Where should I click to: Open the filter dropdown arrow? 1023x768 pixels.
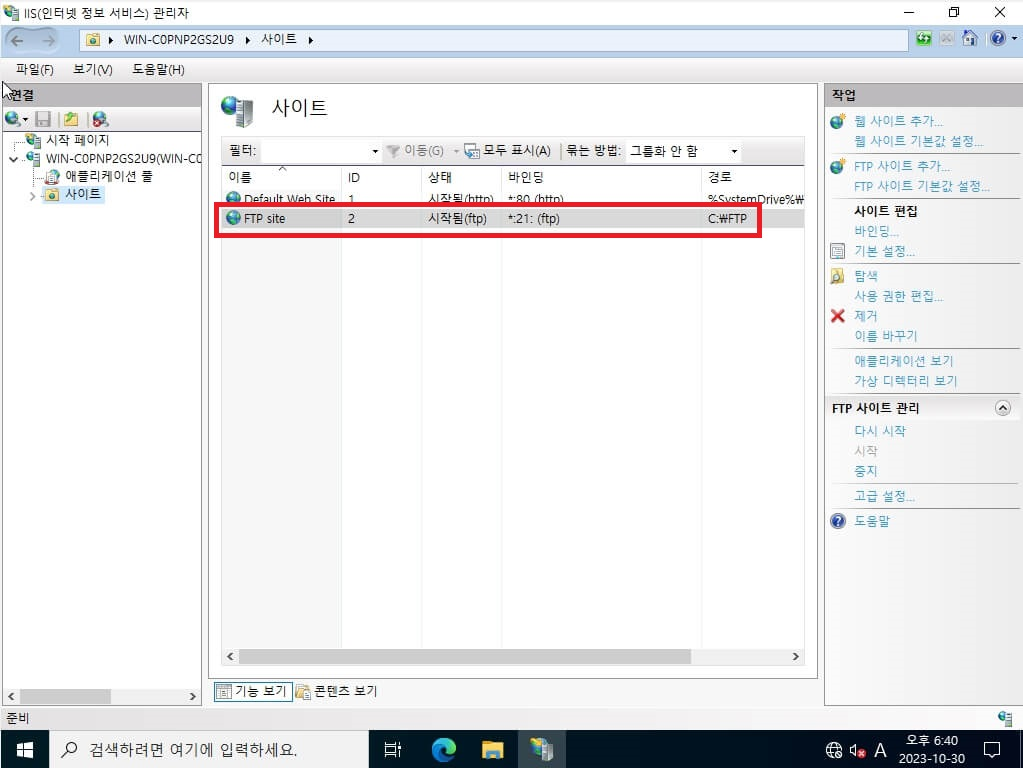coord(375,151)
